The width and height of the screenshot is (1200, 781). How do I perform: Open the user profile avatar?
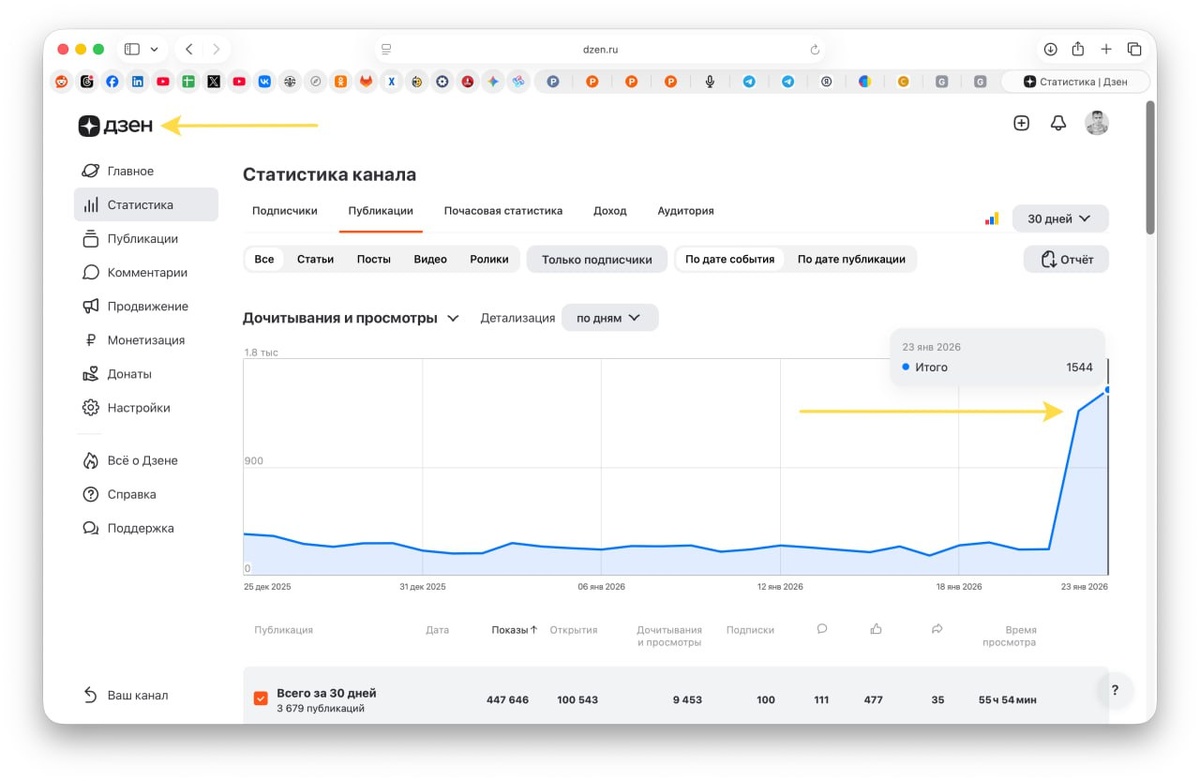point(1097,123)
